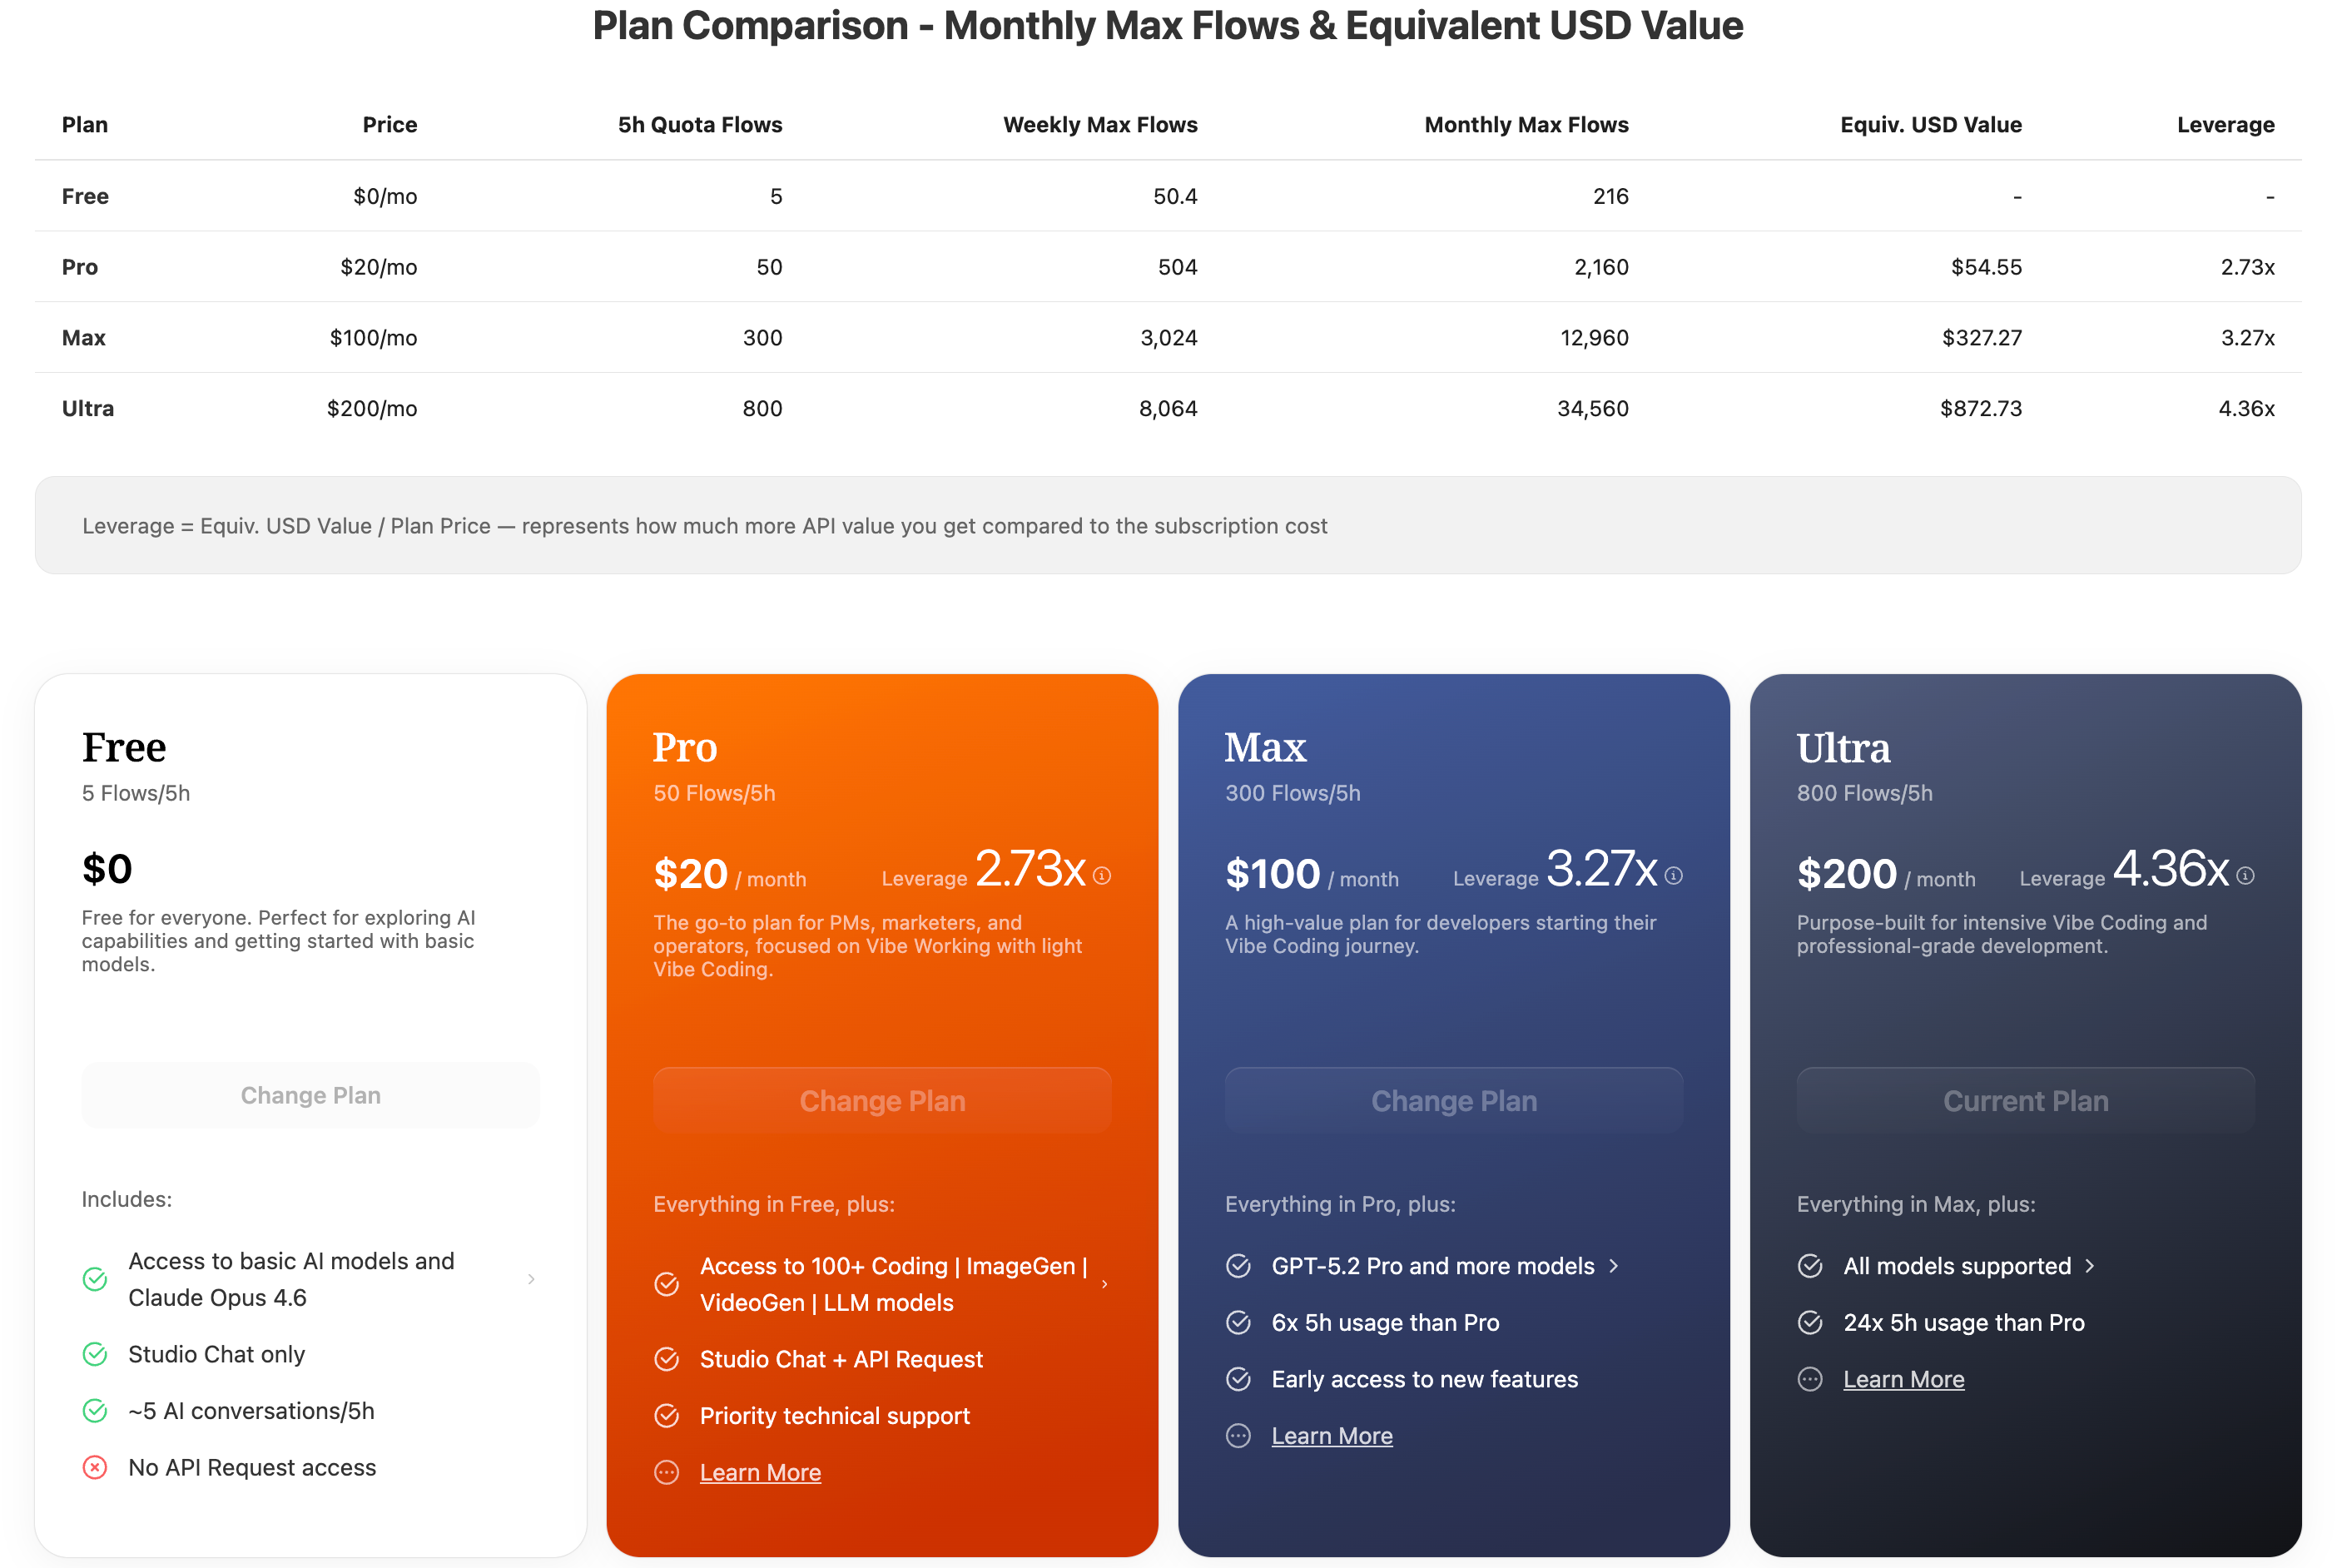Image resolution: width=2342 pixels, height=1568 pixels.
Task: Expand GPT-5.2 Pro and more models
Action: click(1614, 1266)
